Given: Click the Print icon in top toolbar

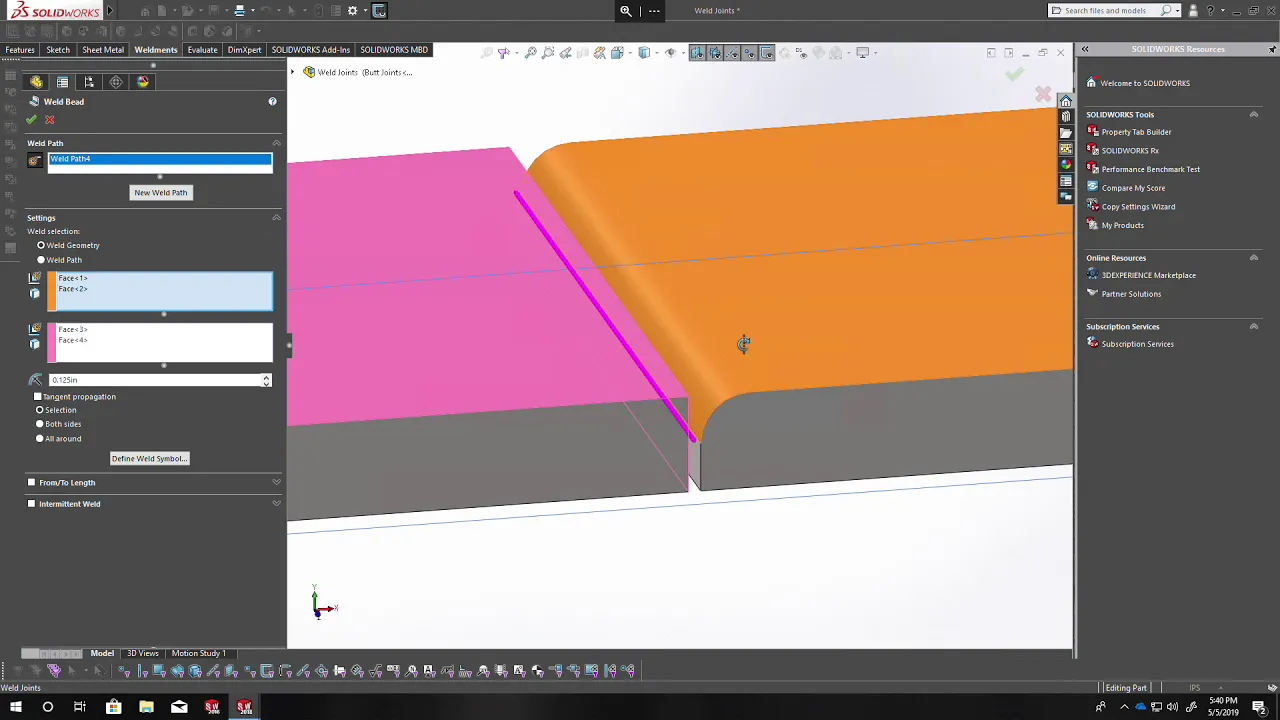Looking at the screenshot, I should pyautogui.click(x=240, y=11).
